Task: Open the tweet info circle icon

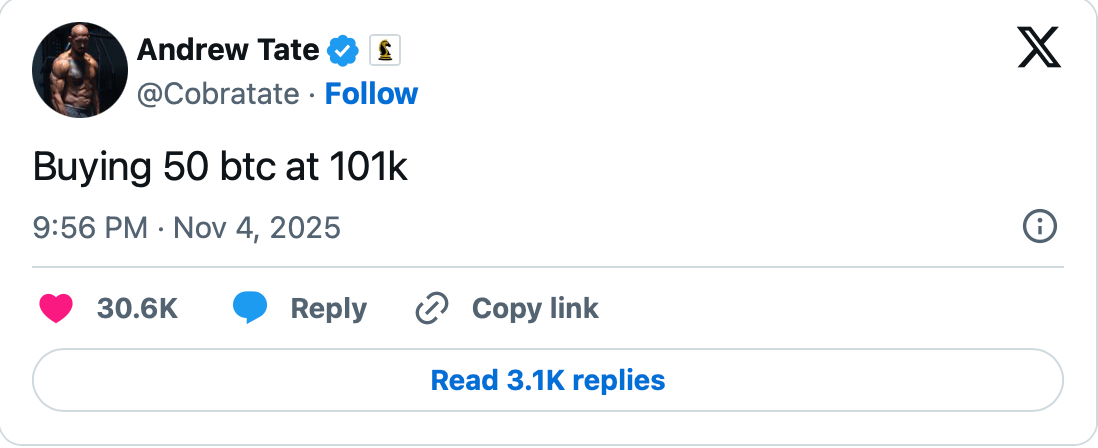Action: click(x=1040, y=228)
